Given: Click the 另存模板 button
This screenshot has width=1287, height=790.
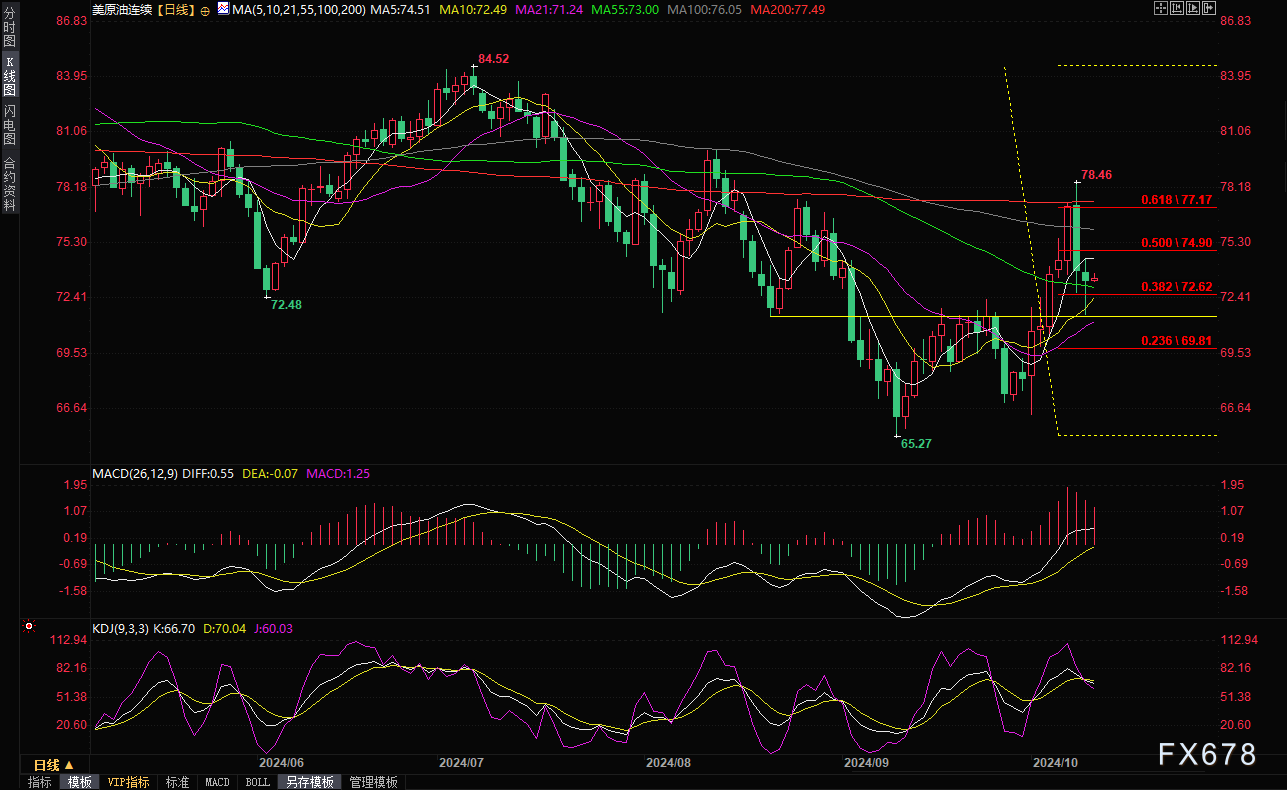Looking at the screenshot, I should click(x=310, y=782).
